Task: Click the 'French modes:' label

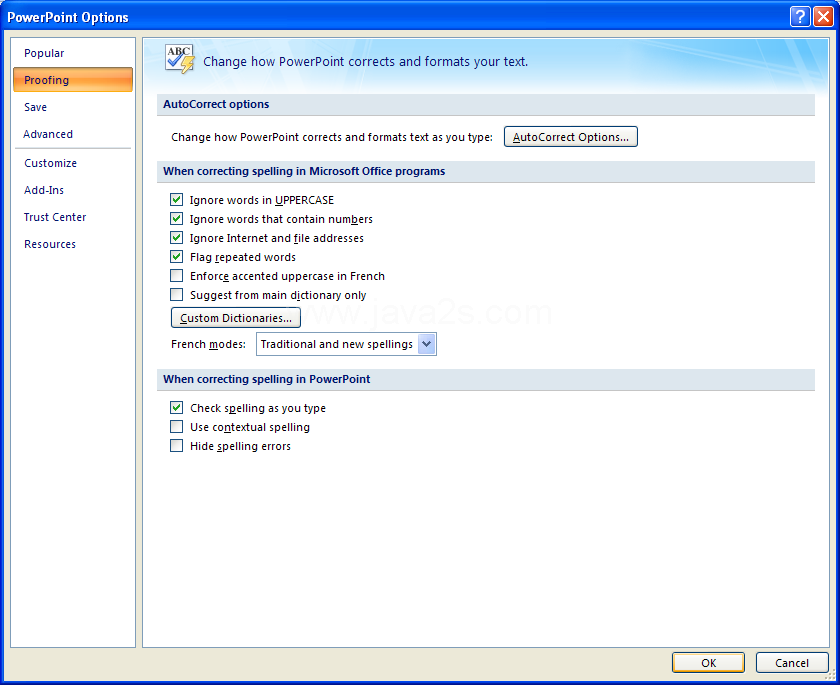Action: click(208, 344)
